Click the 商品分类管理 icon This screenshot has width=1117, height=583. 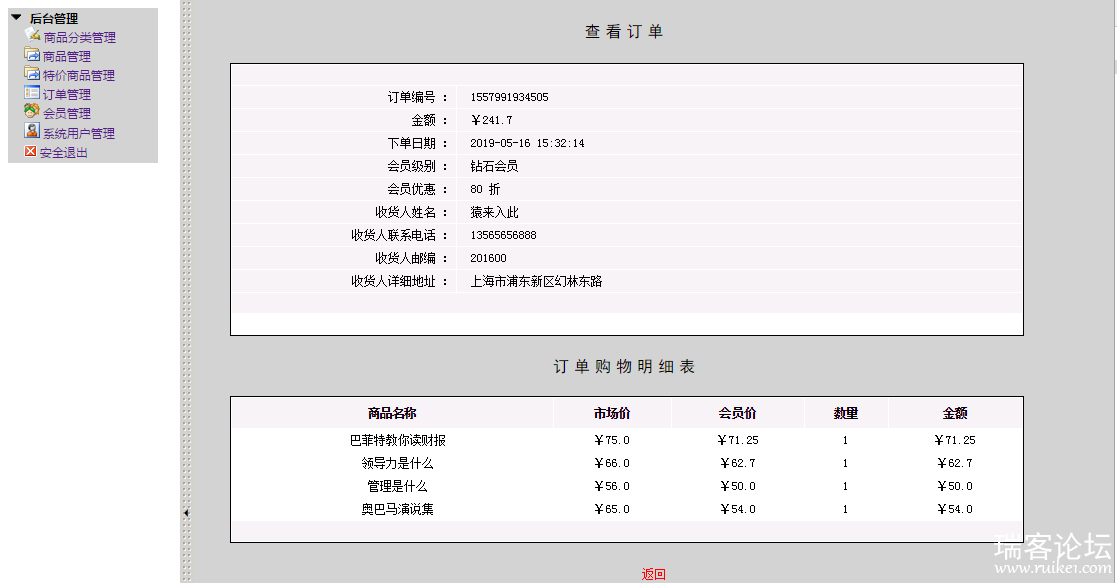click(x=32, y=34)
